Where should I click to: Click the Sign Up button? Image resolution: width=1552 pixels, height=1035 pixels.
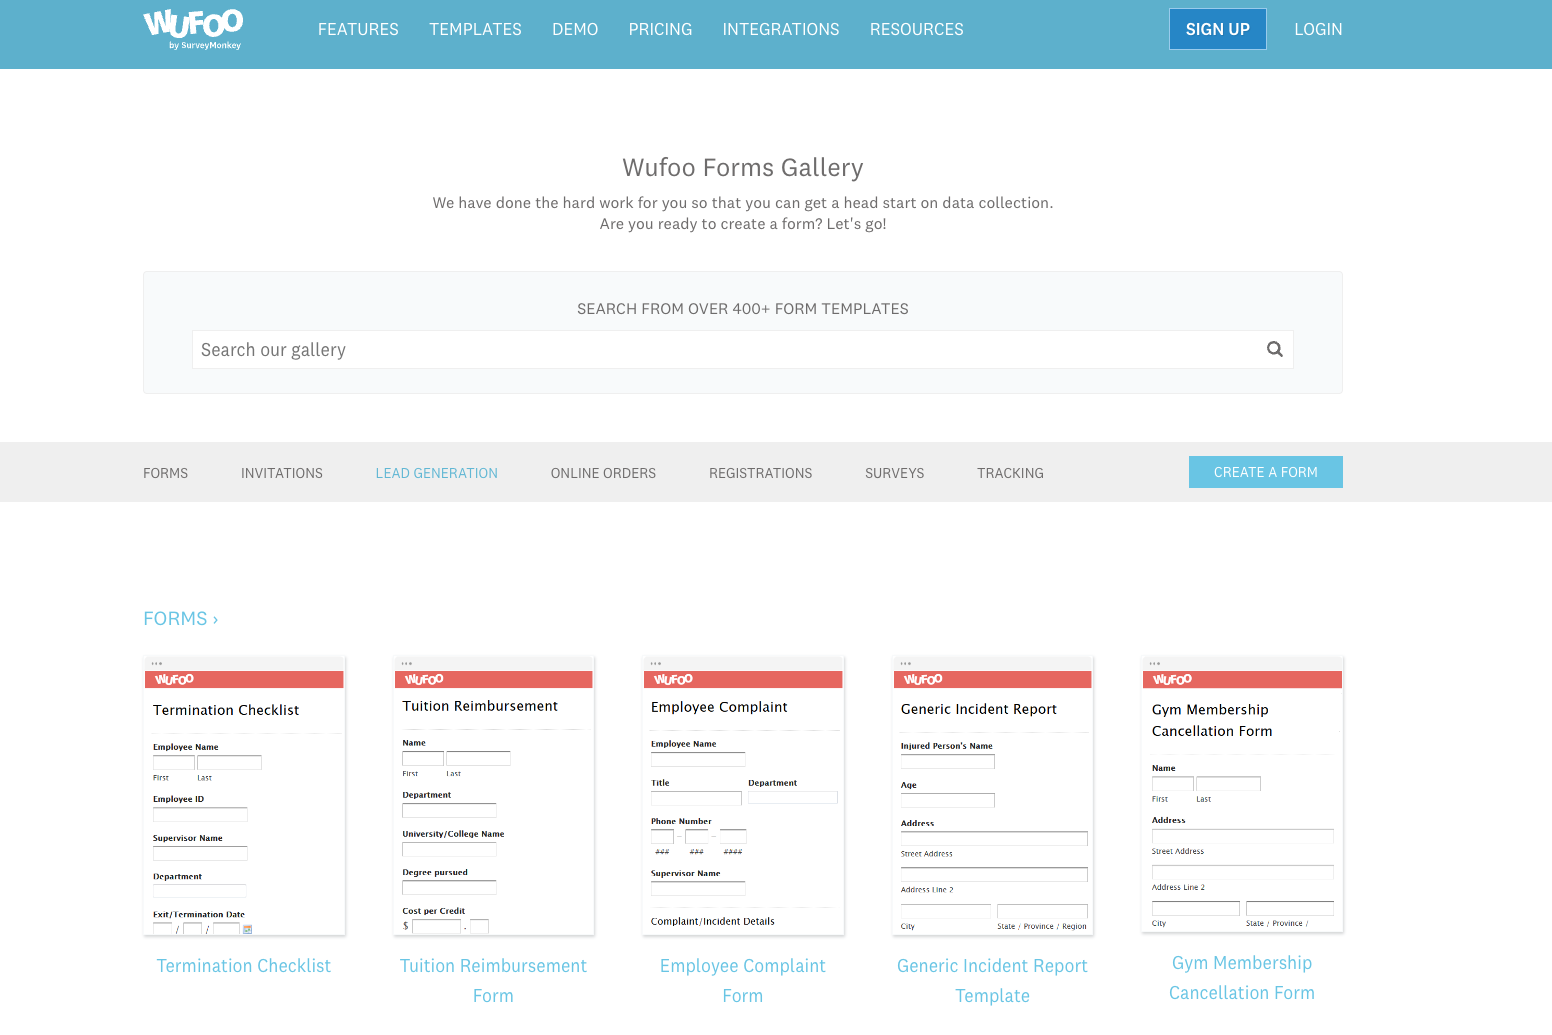click(x=1218, y=29)
